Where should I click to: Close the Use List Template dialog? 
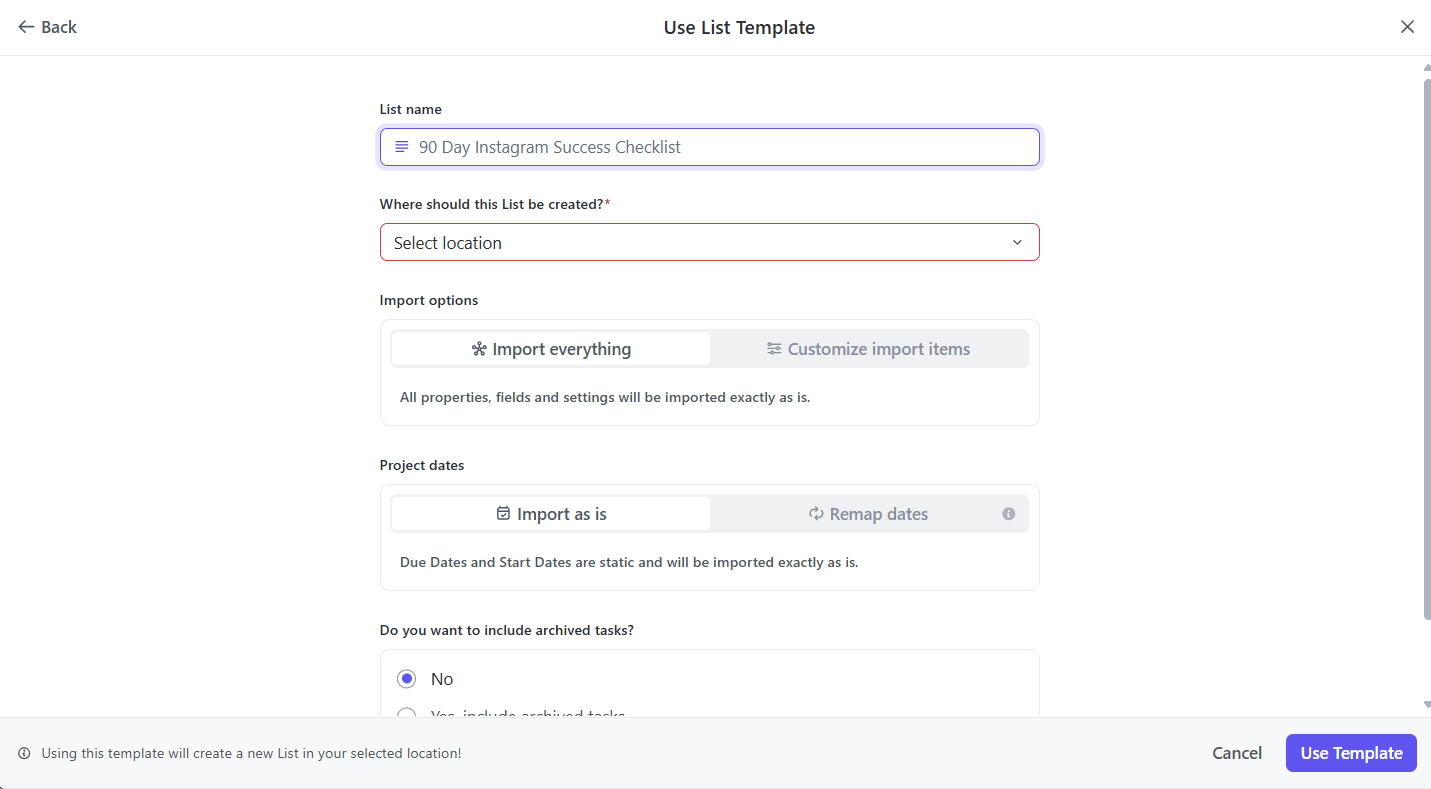[1407, 27]
